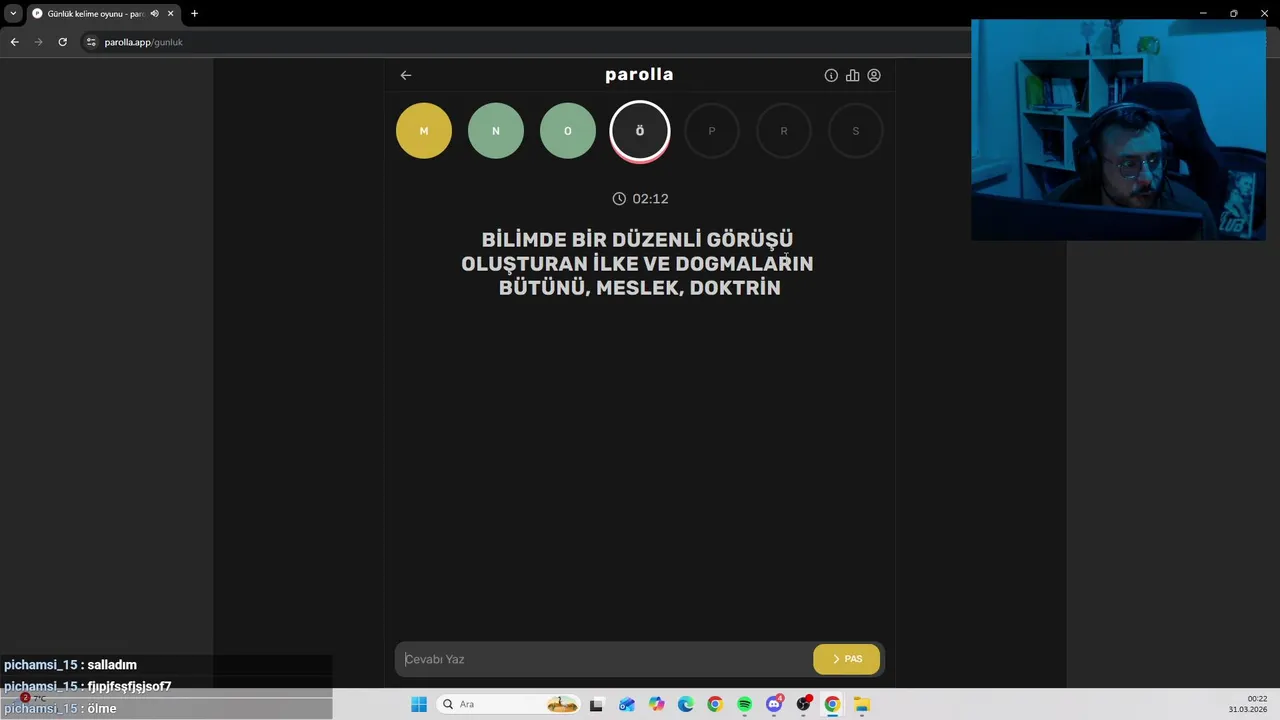Screen dimensions: 1280x720
Task: Open the user profile icon
Action: click(874, 75)
